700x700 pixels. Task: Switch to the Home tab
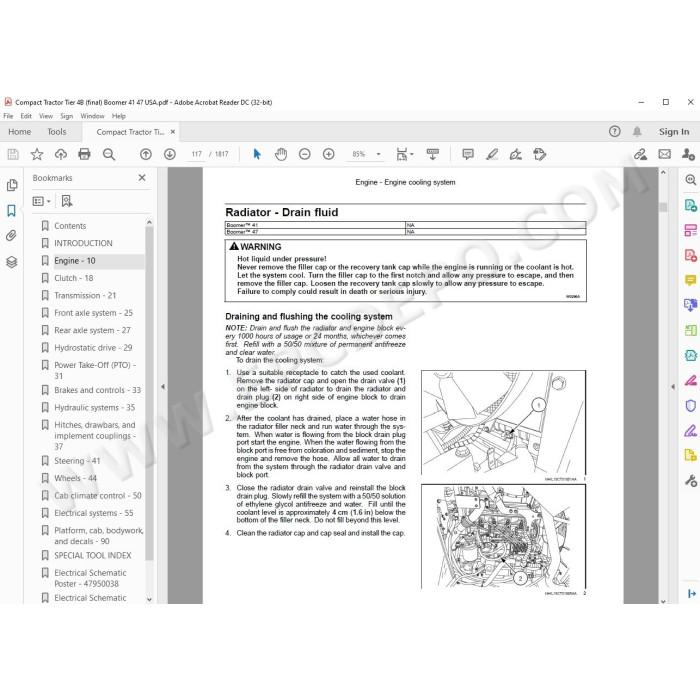pyautogui.click(x=20, y=132)
